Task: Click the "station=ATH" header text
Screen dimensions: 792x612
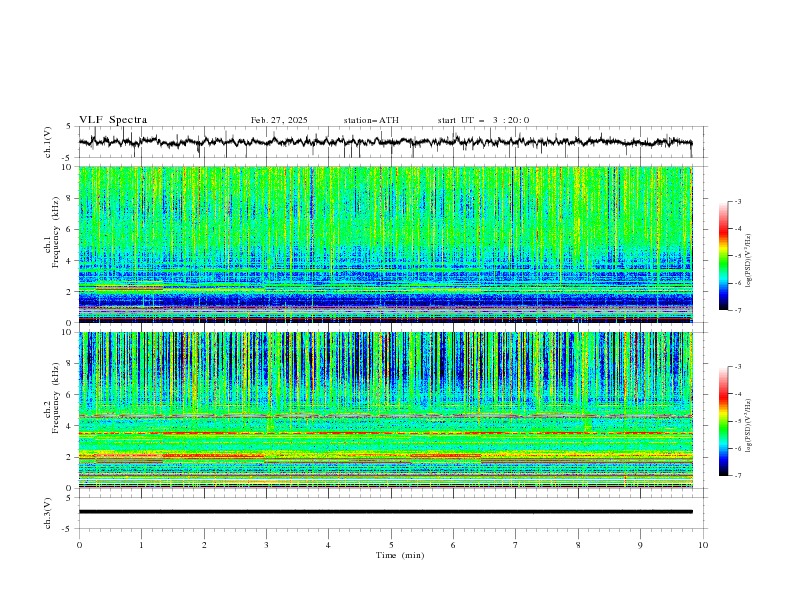Action: point(371,120)
